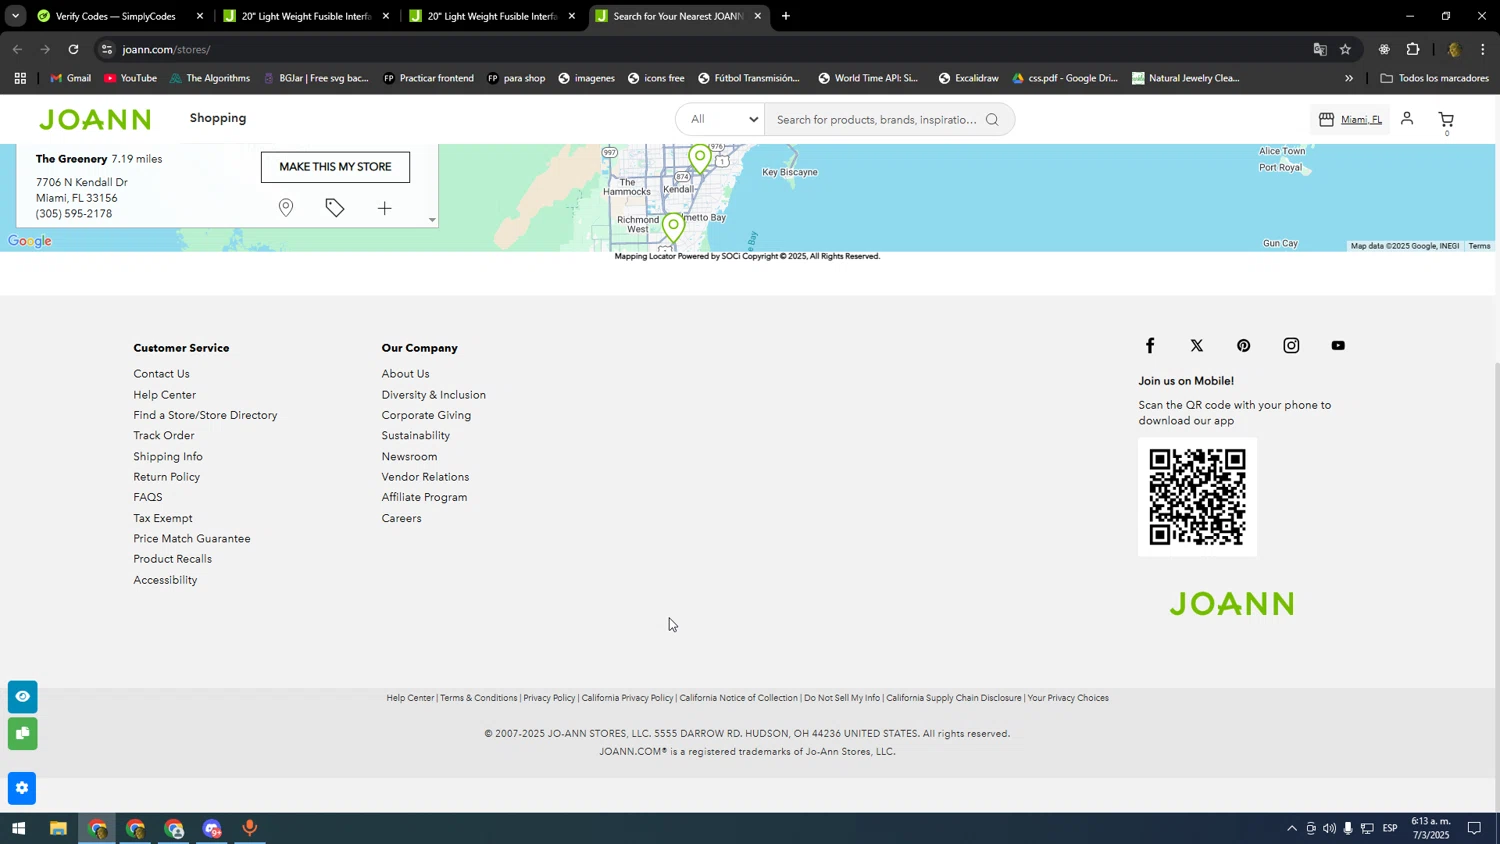Open the Gmail bookmark
This screenshot has height=844, width=1500.
click(71, 78)
